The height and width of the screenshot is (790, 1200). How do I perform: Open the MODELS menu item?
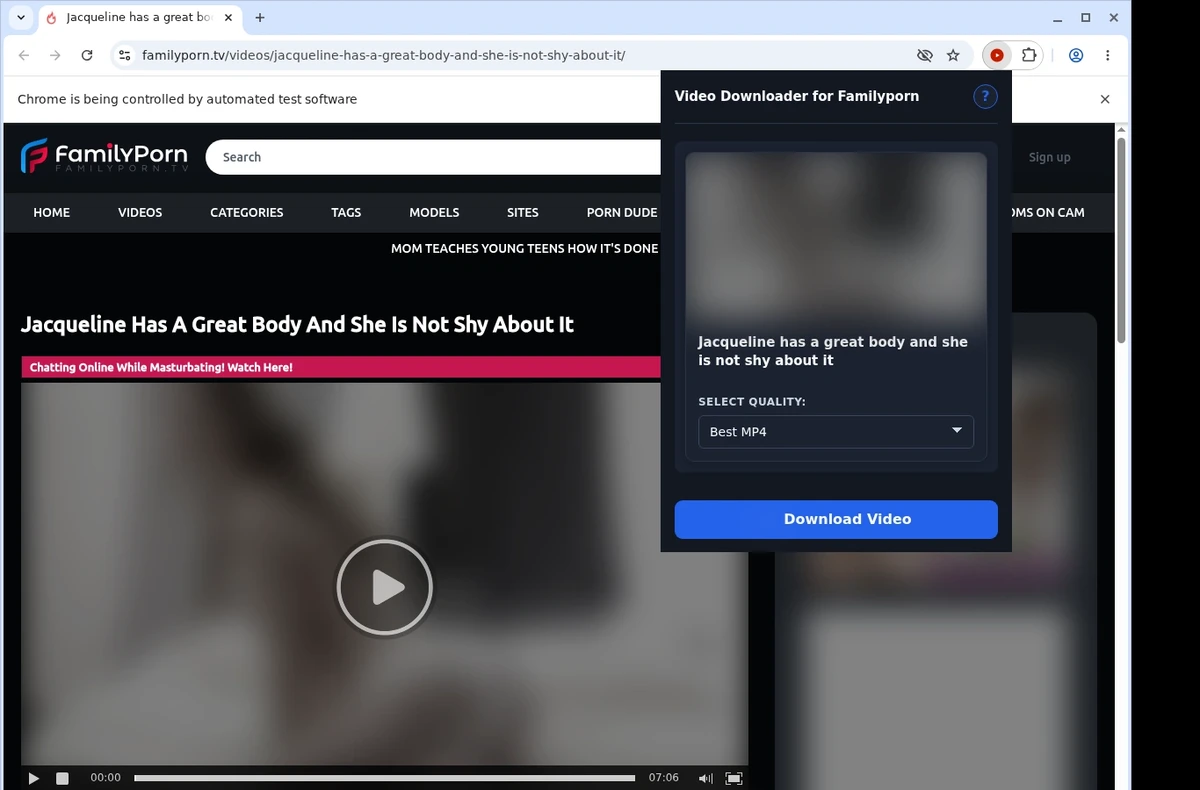pyautogui.click(x=434, y=213)
